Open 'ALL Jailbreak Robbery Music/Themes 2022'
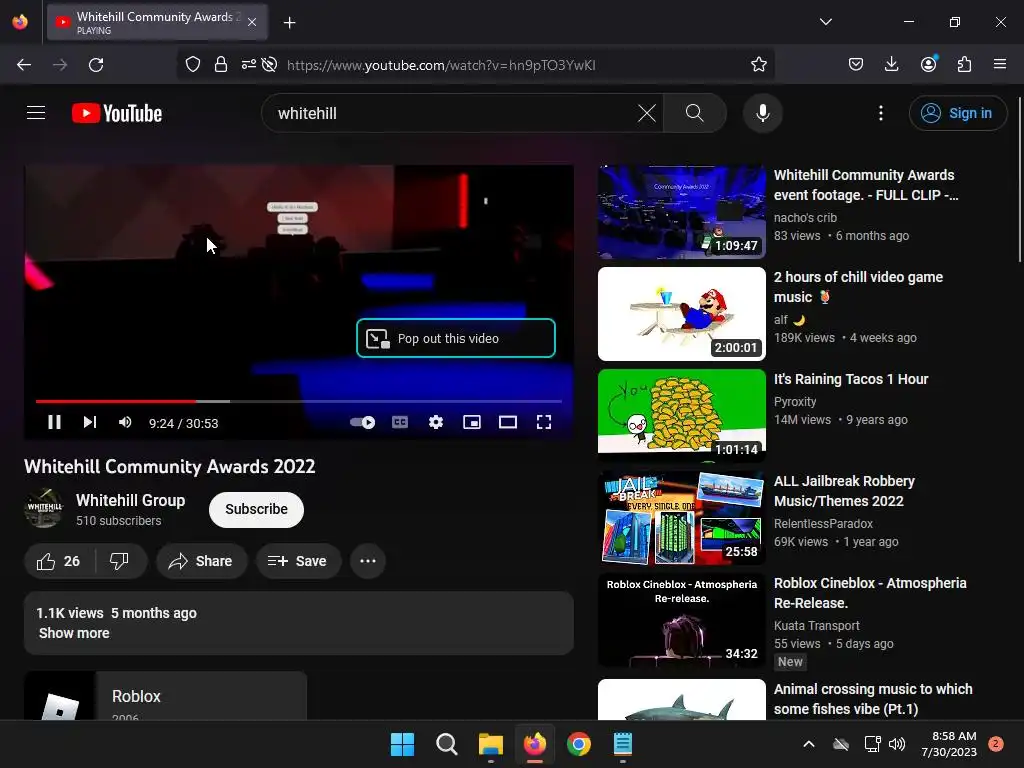Viewport: 1024px width, 768px height. tap(844, 491)
